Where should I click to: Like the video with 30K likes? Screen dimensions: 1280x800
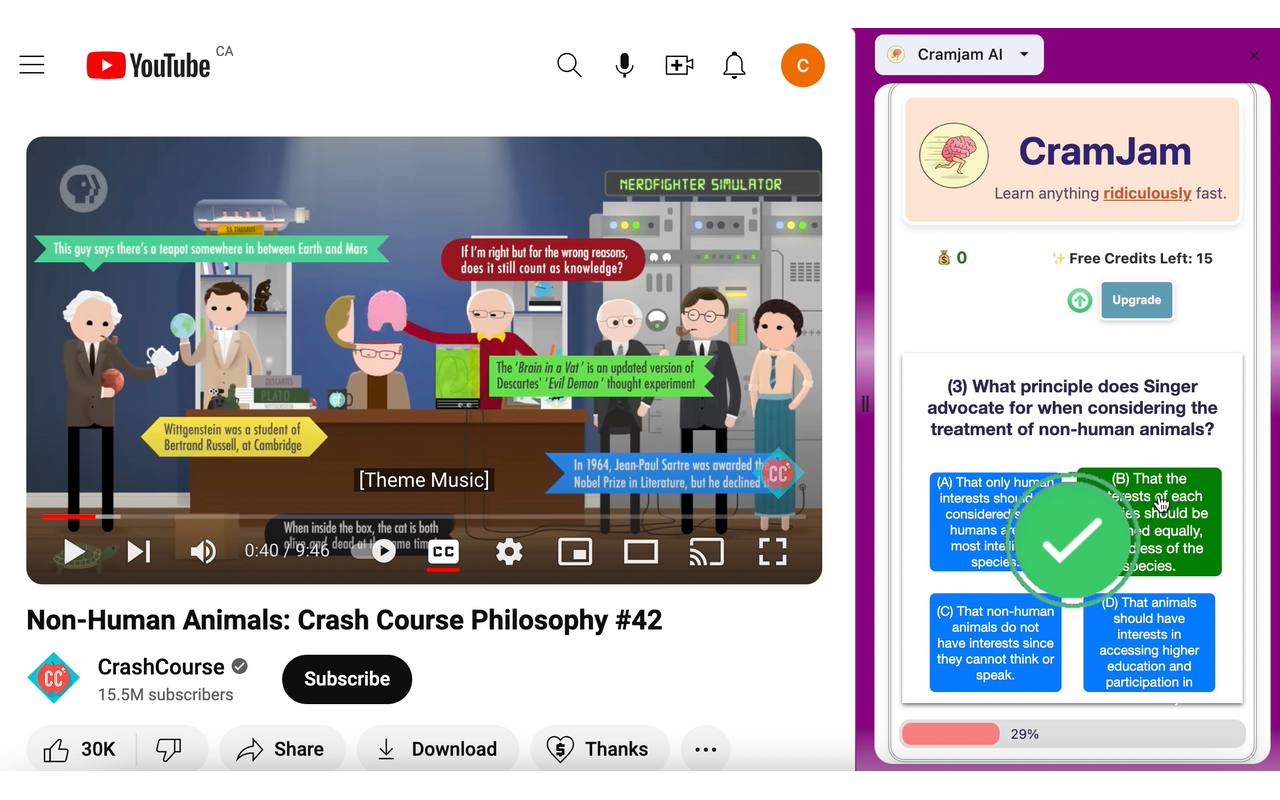tap(80, 749)
